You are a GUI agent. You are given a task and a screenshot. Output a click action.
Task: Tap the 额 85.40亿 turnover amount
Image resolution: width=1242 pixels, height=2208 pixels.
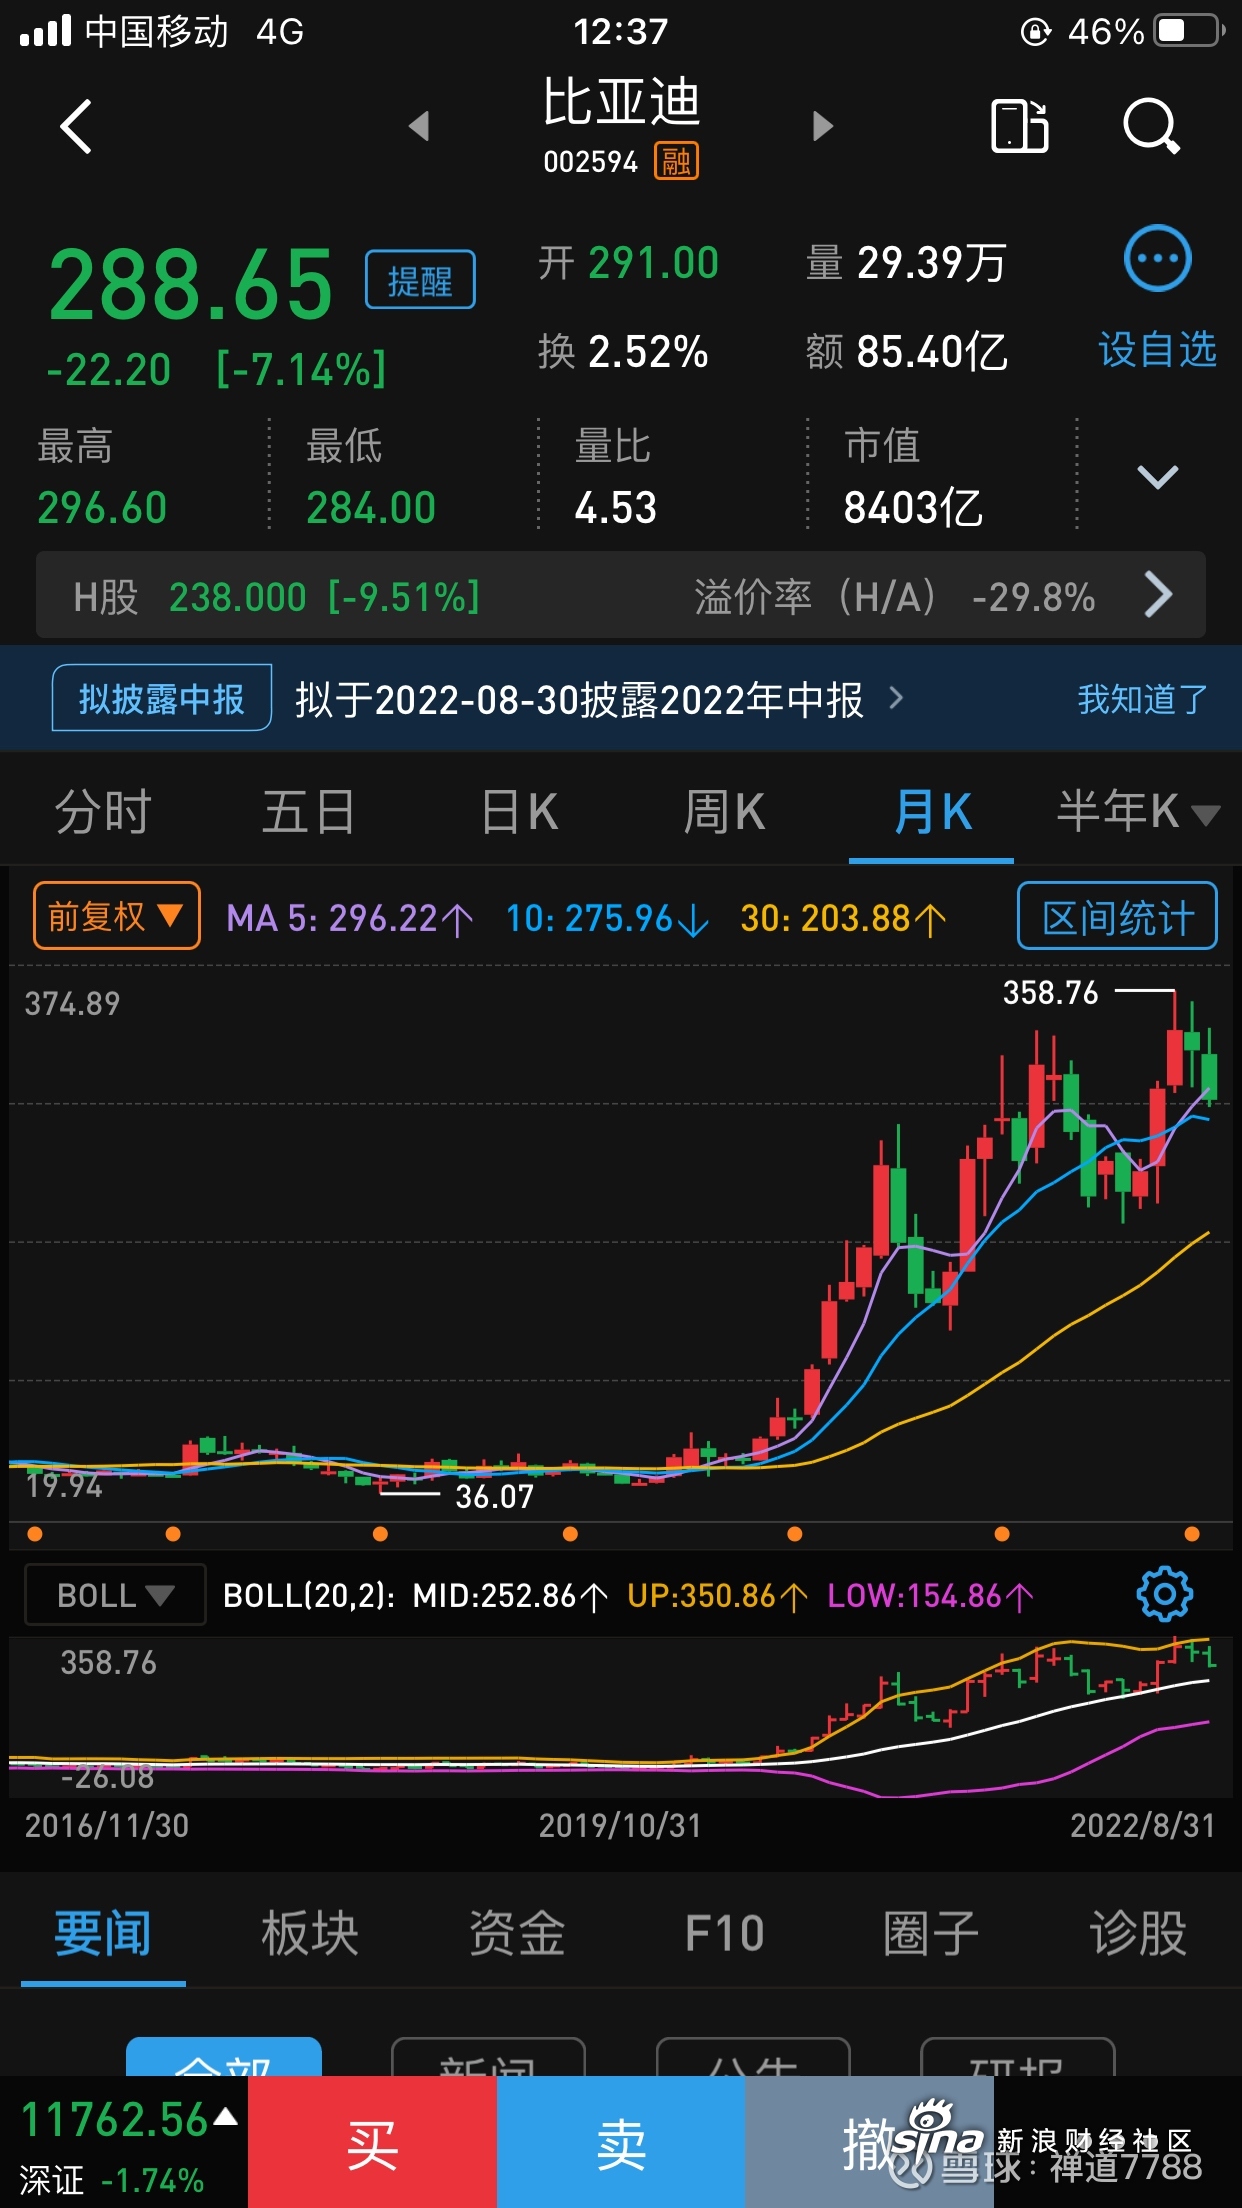coord(907,351)
